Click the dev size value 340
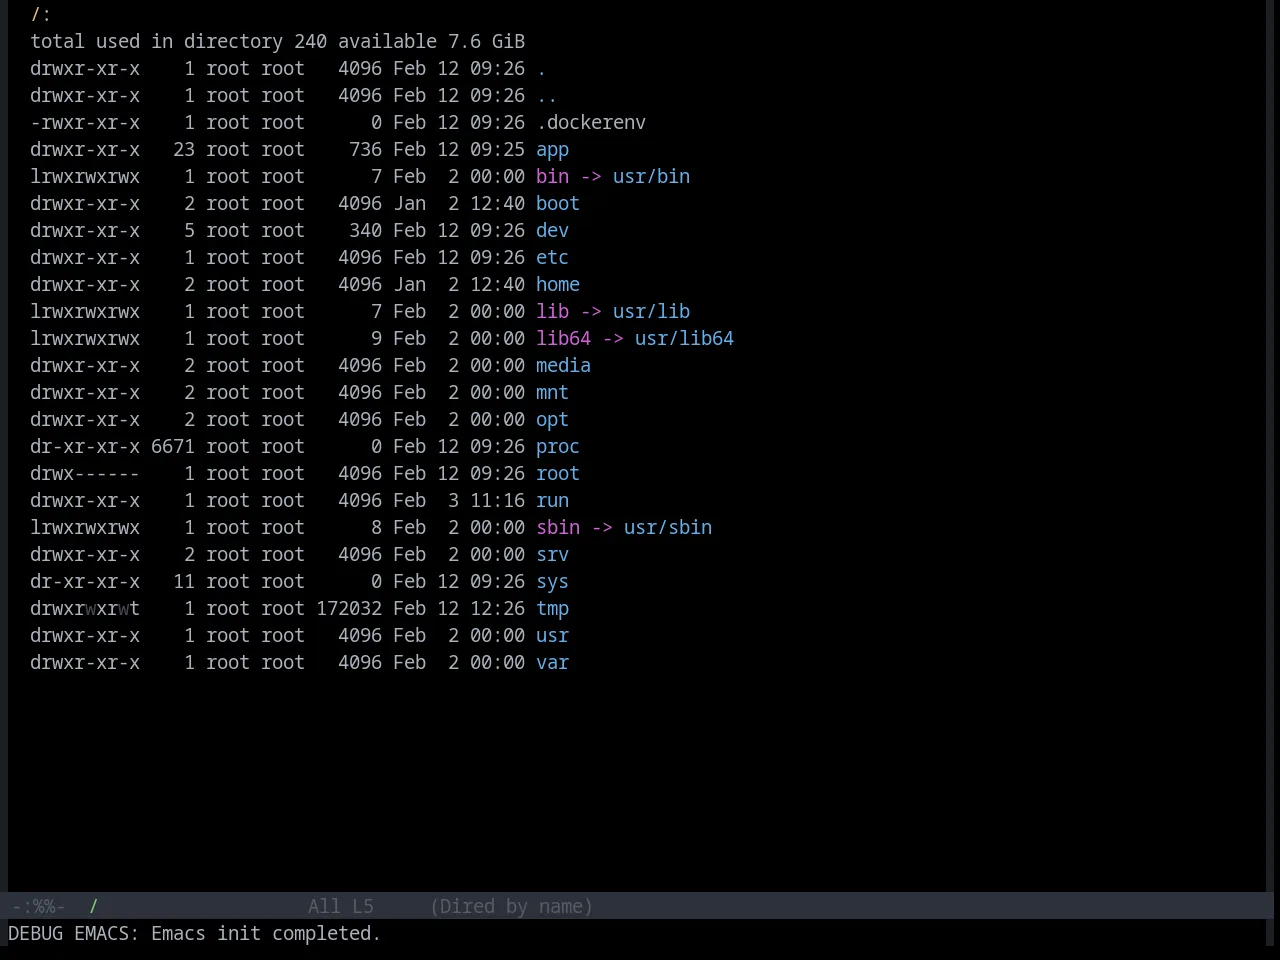This screenshot has width=1280, height=960. pyautogui.click(x=365, y=230)
